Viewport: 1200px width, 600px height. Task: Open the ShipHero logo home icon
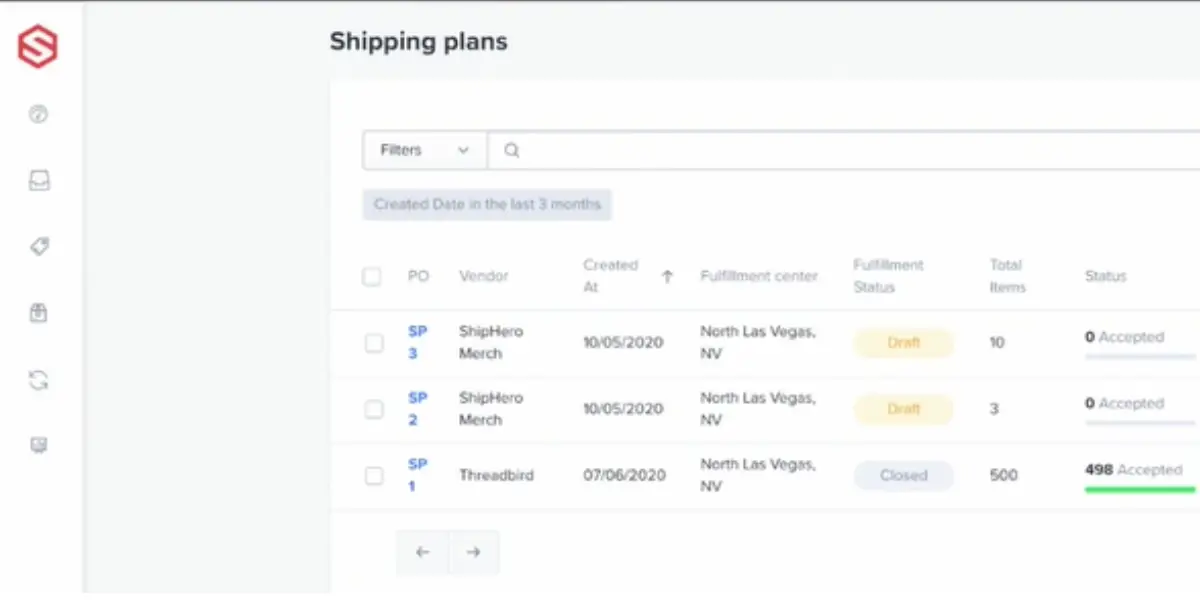(x=38, y=47)
